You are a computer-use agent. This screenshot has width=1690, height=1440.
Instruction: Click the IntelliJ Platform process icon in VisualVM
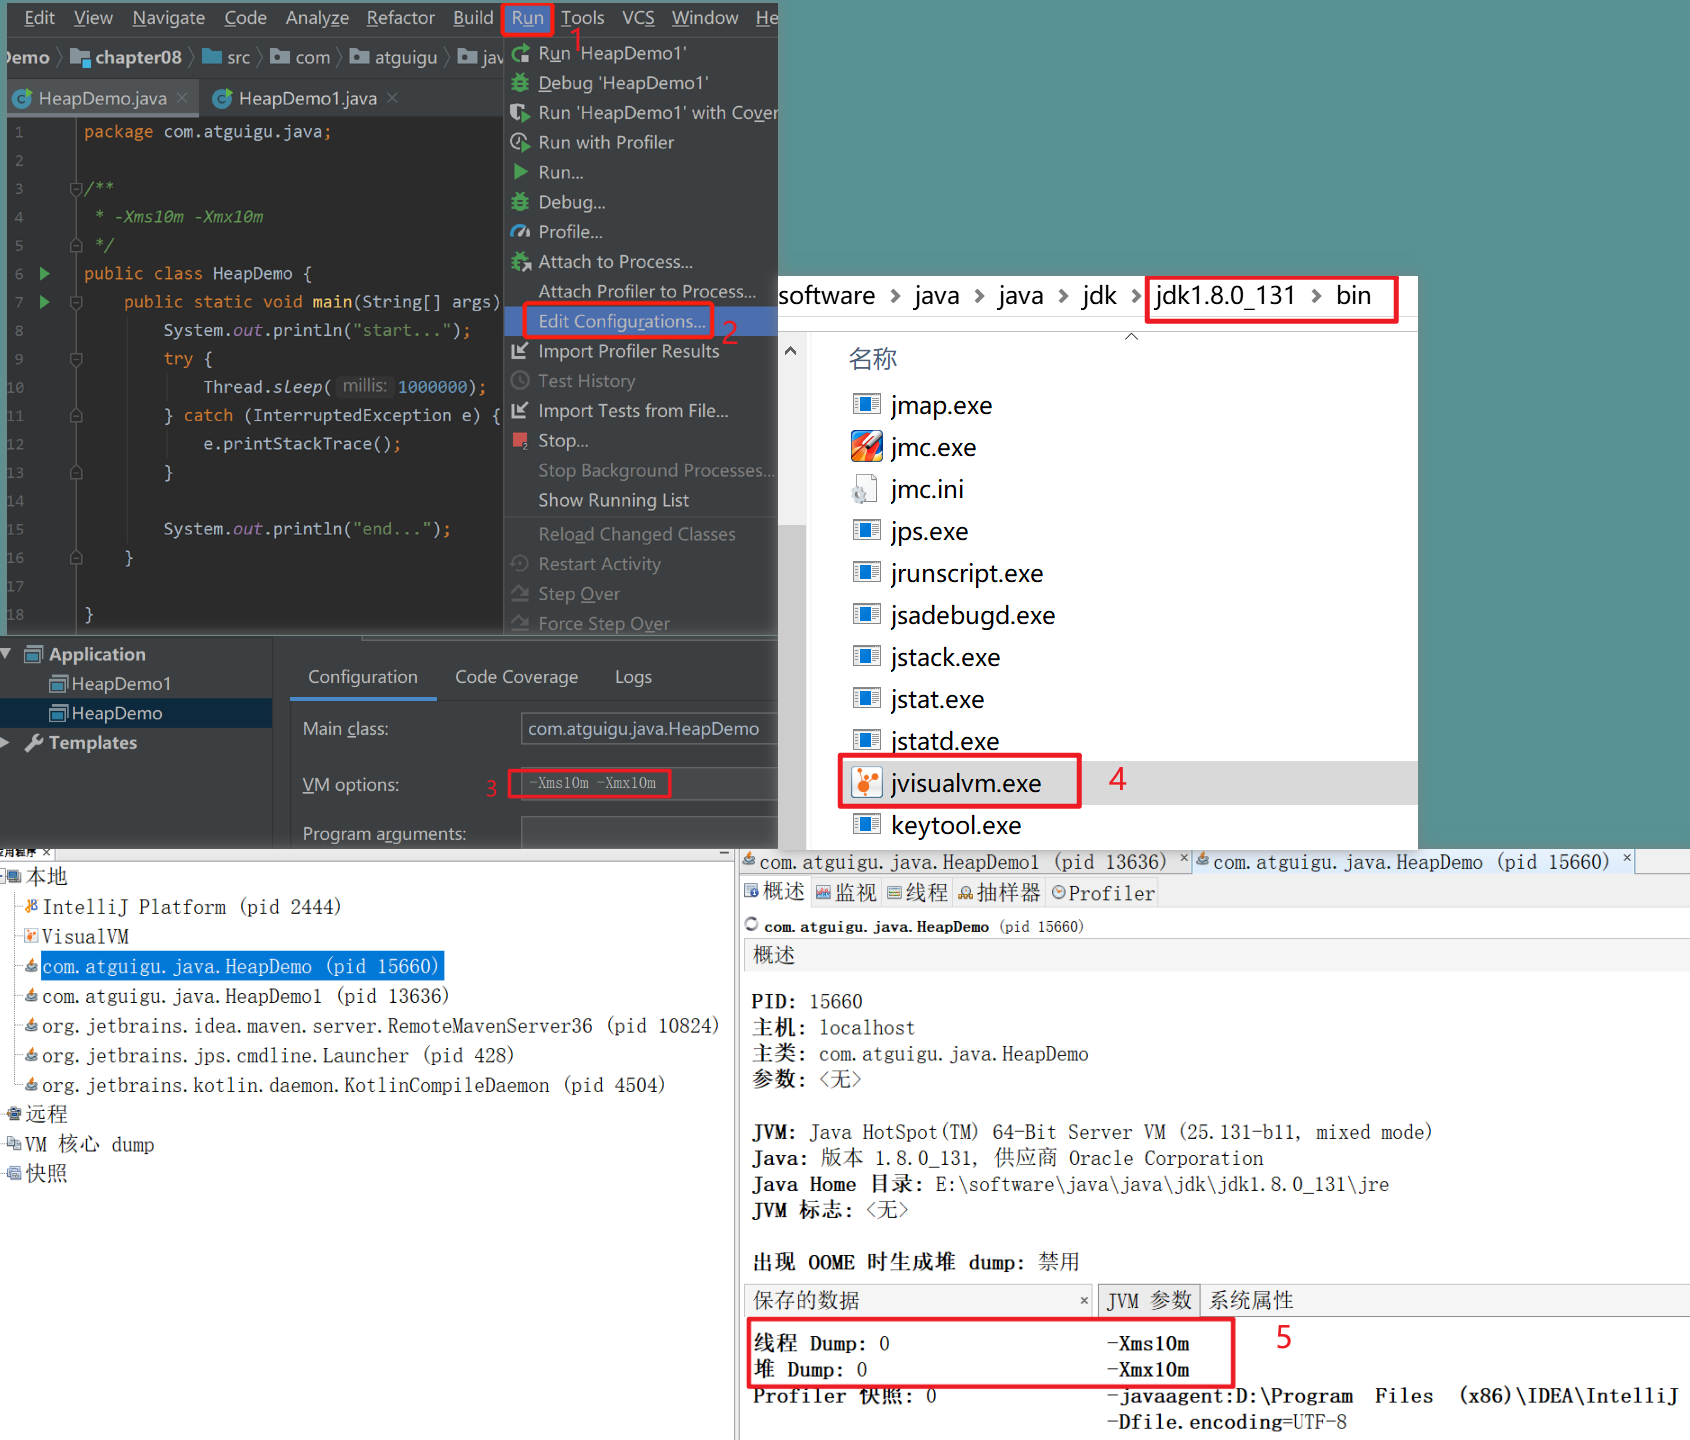click(x=32, y=906)
